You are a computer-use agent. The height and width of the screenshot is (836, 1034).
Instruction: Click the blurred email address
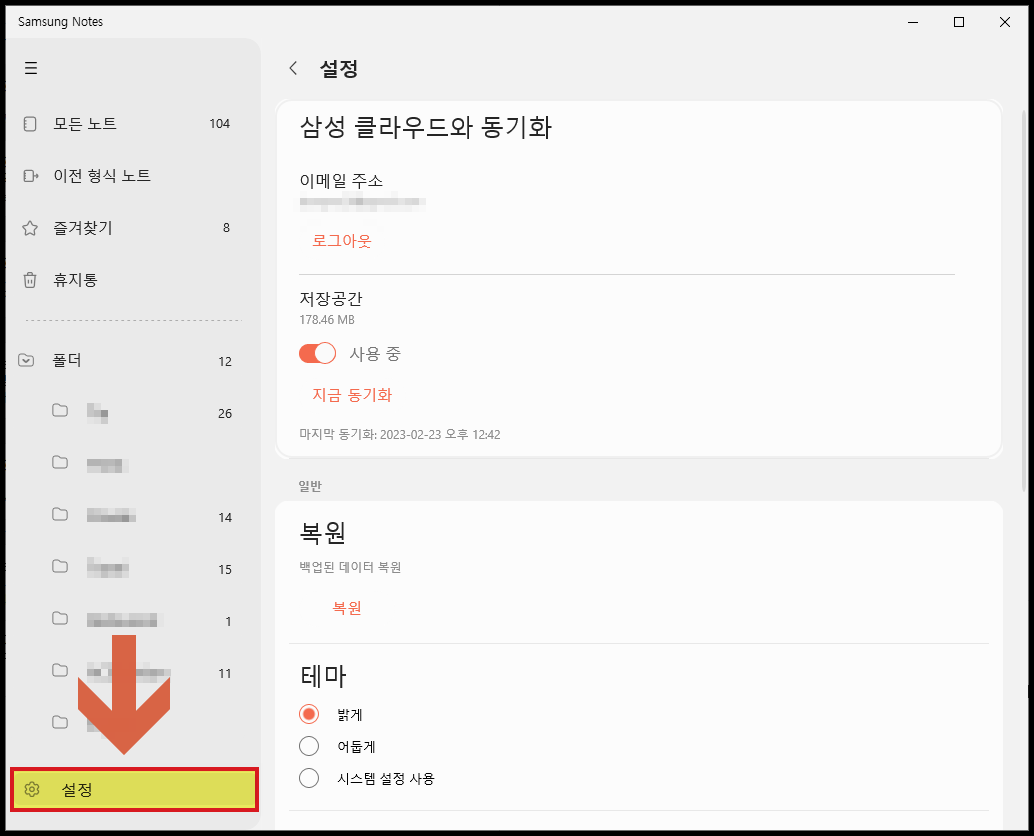tap(363, 202)
